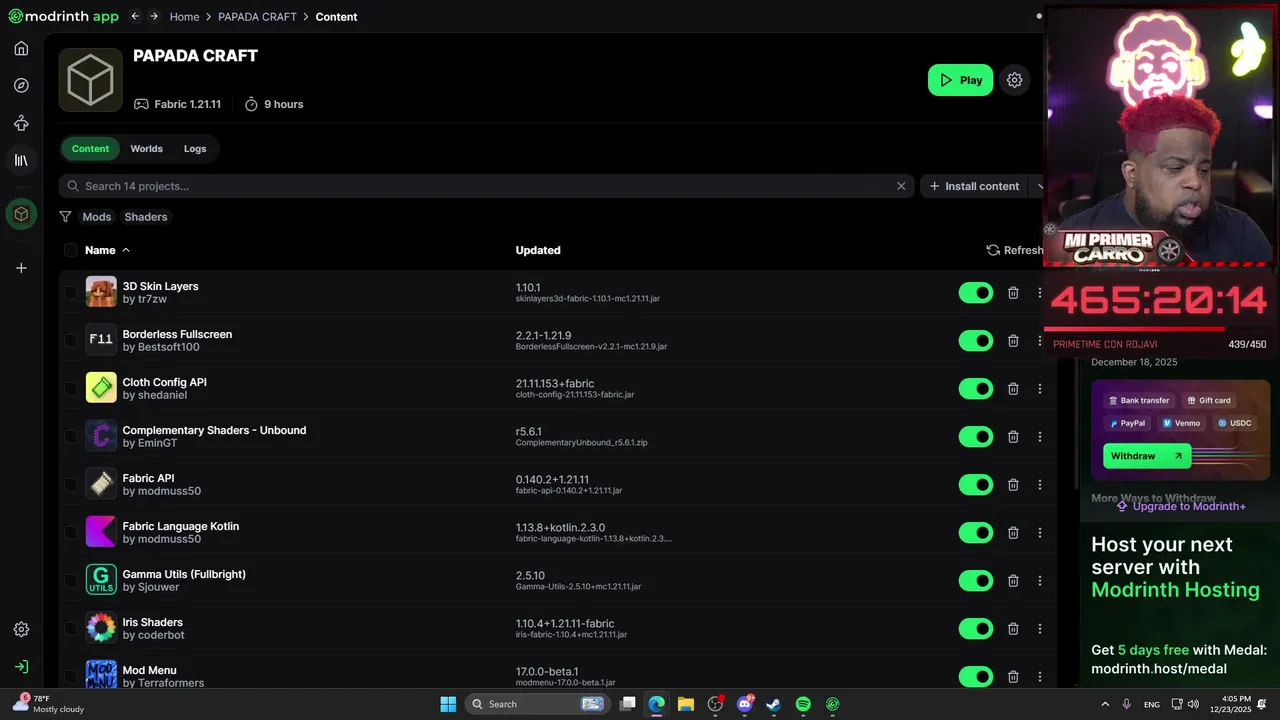Disable the Fabric Language Kotlin toggle
The width and height of the screenshot is (1280, 720).
coord(976,533)
